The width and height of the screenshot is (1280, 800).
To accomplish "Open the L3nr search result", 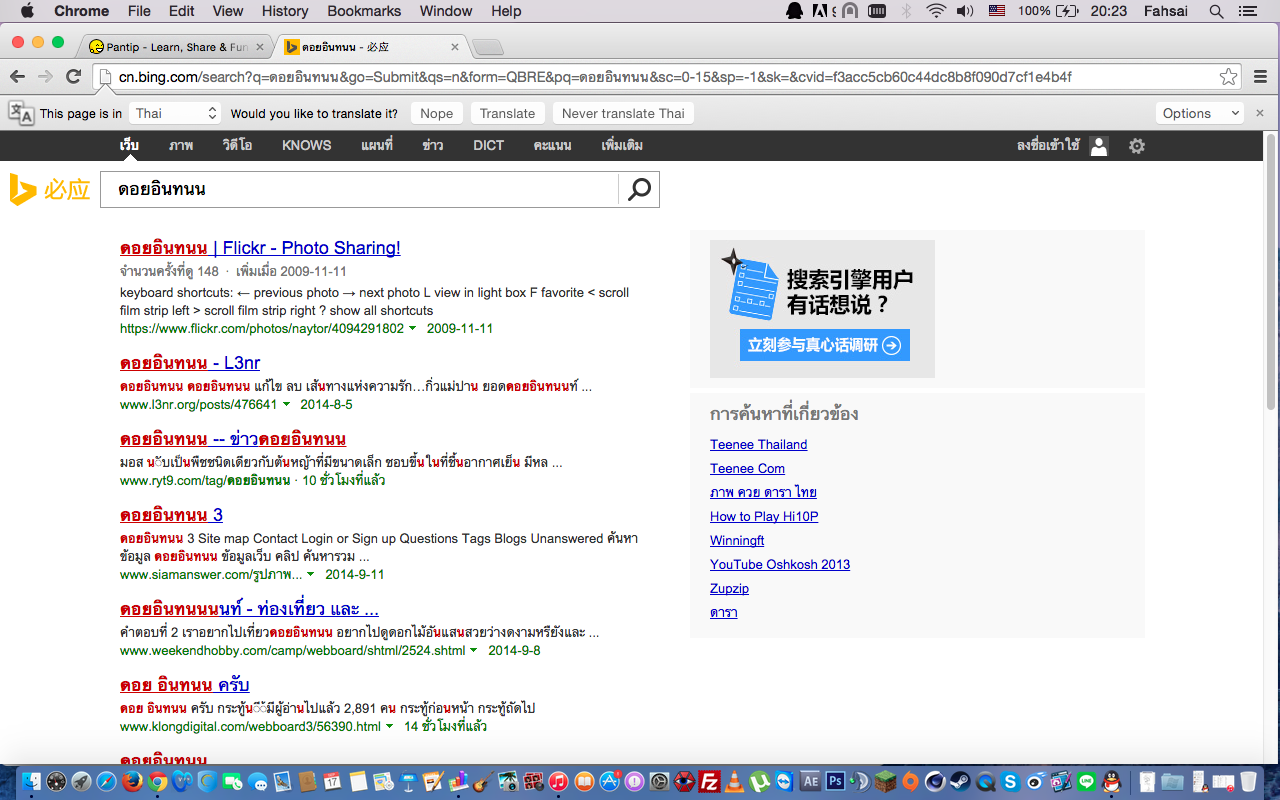I will (x=190, y=363).
